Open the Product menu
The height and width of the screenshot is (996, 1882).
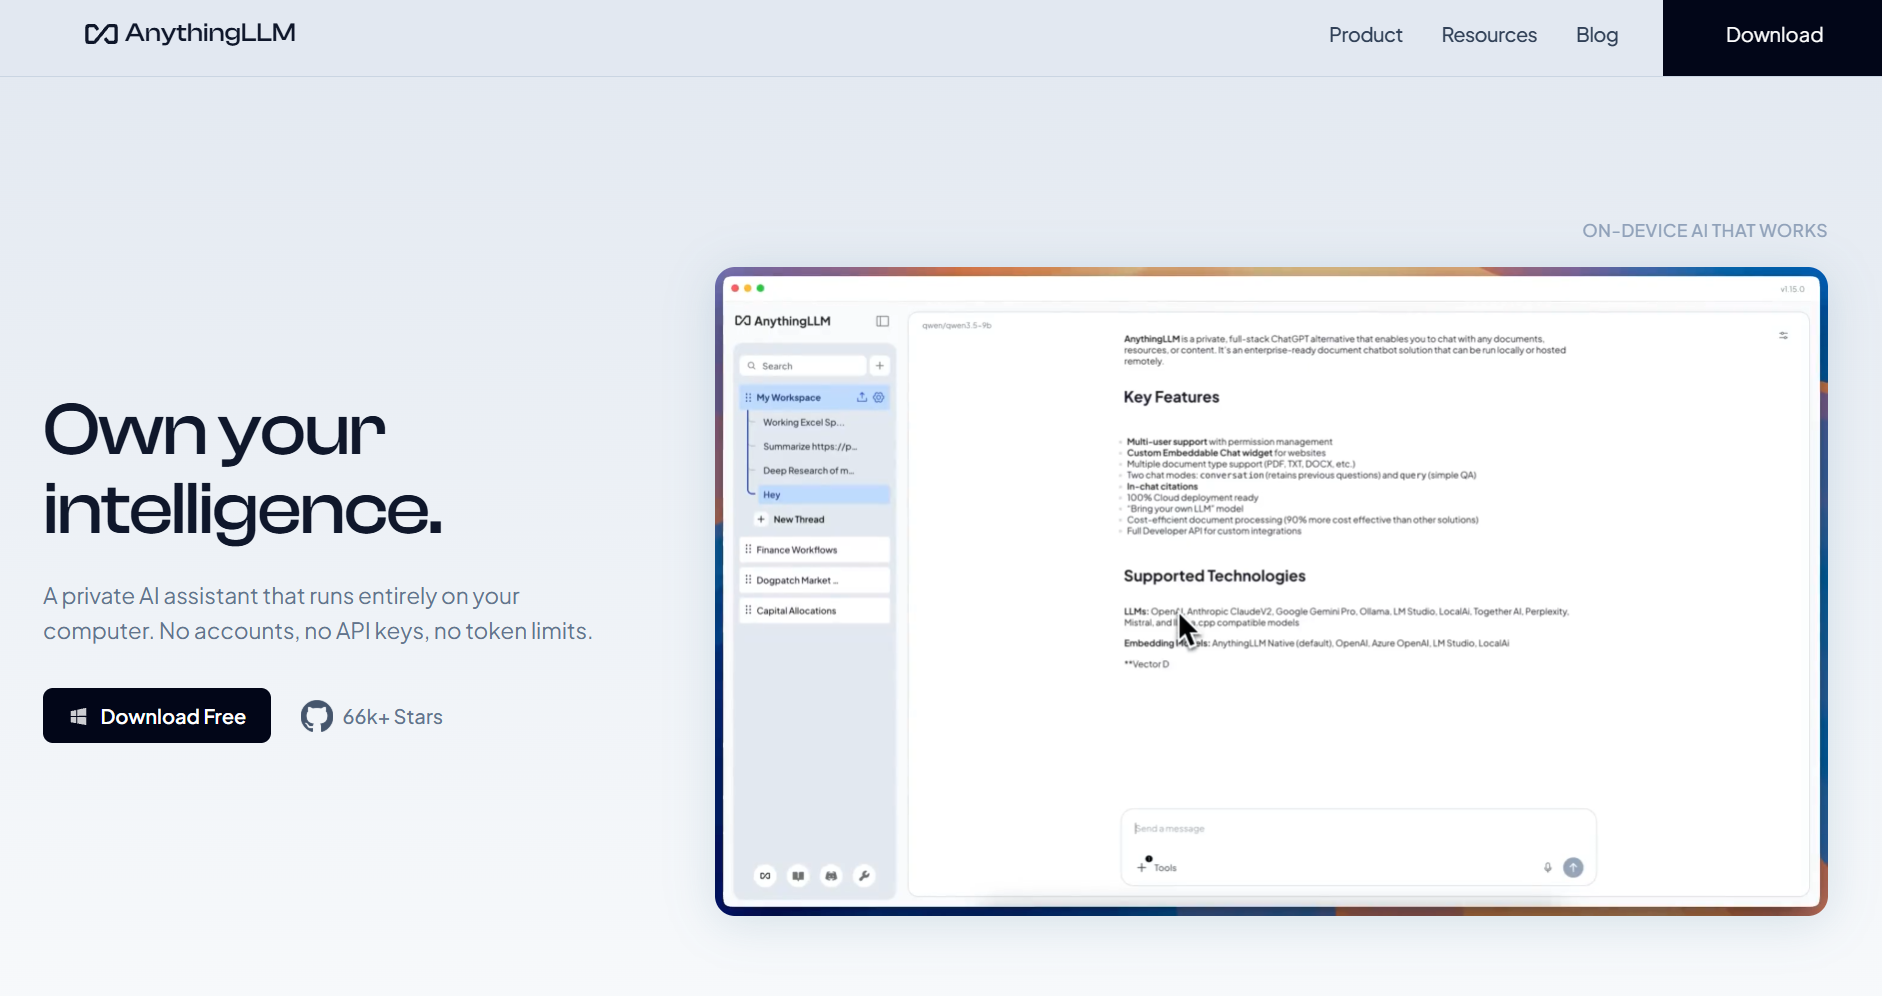click(1365, 35)
